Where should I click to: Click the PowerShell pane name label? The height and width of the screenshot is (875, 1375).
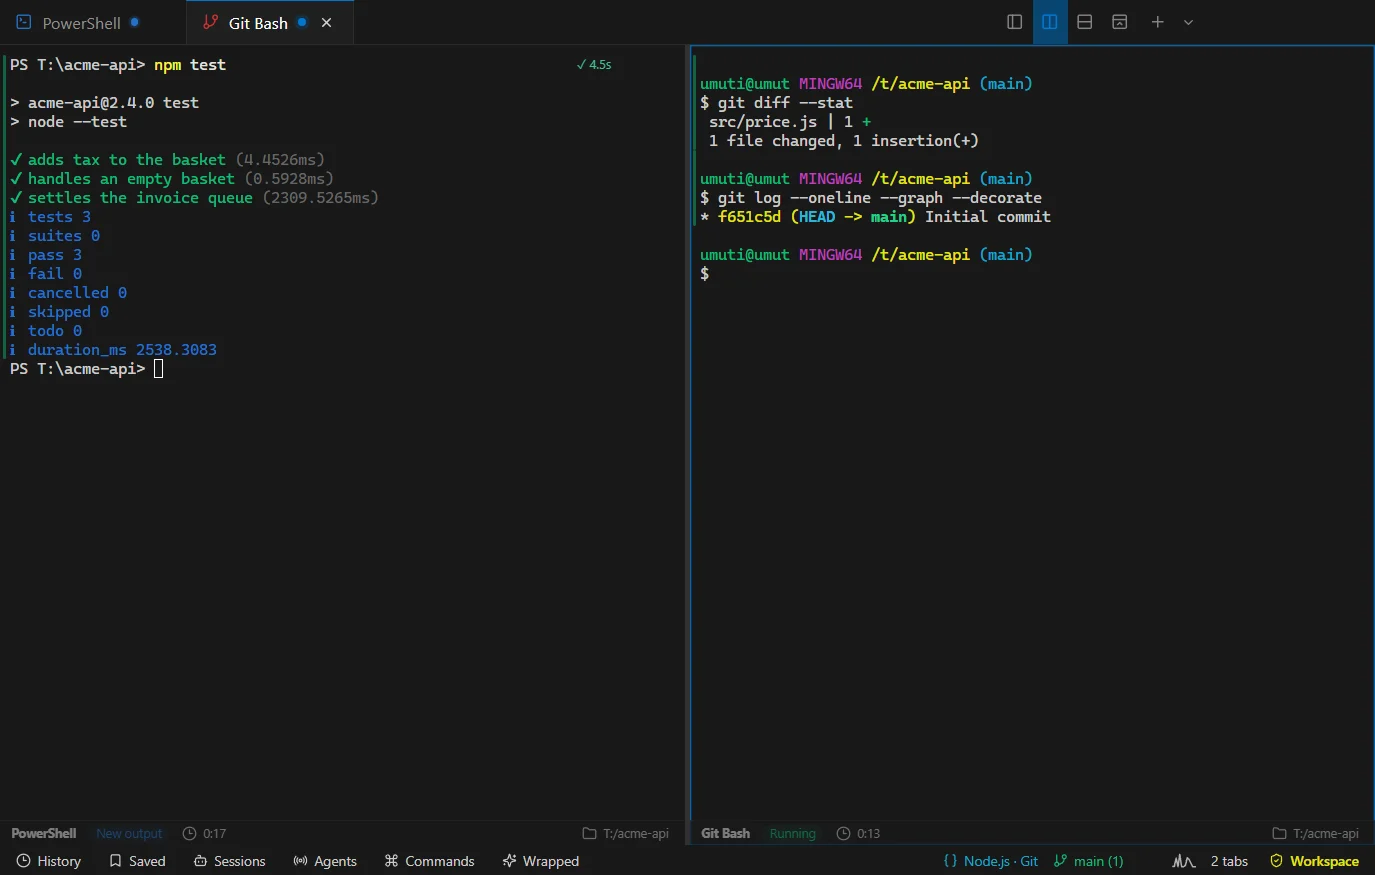[44, 833]
